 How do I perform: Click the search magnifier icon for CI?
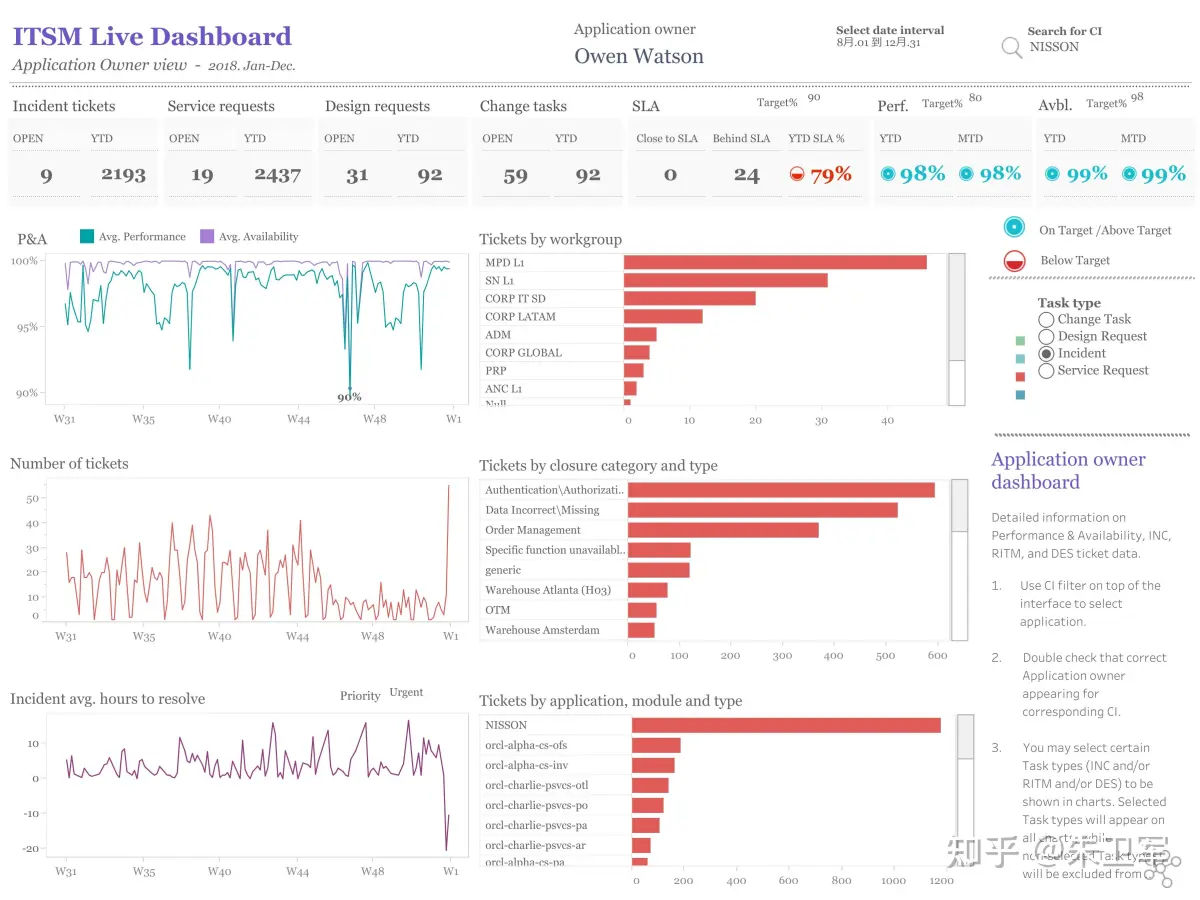[1012, 47]
